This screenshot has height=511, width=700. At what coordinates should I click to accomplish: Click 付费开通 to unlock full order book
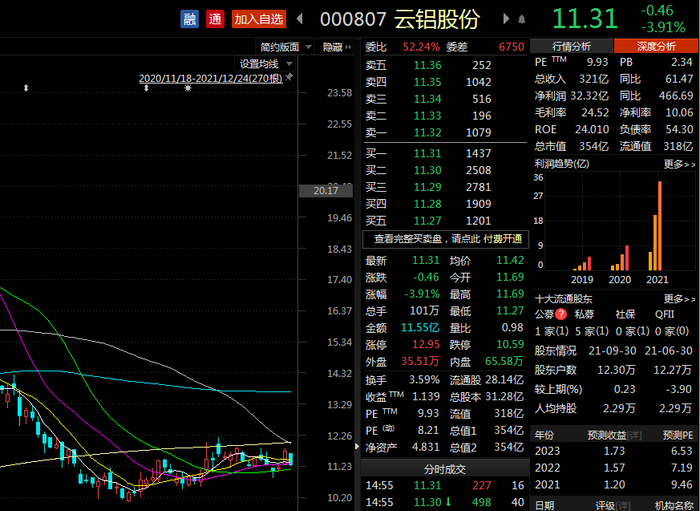coord(503,239)
